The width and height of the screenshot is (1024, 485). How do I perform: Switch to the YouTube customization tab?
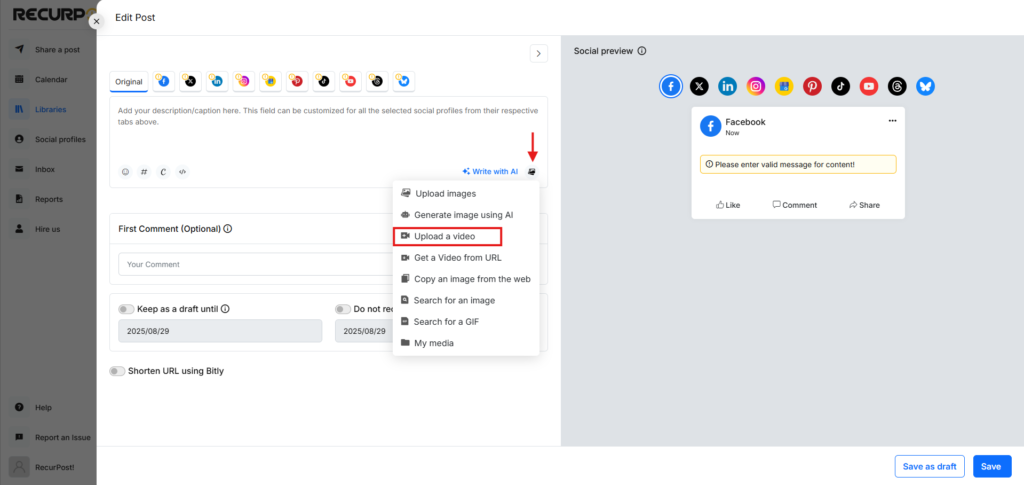pos(351,82)
